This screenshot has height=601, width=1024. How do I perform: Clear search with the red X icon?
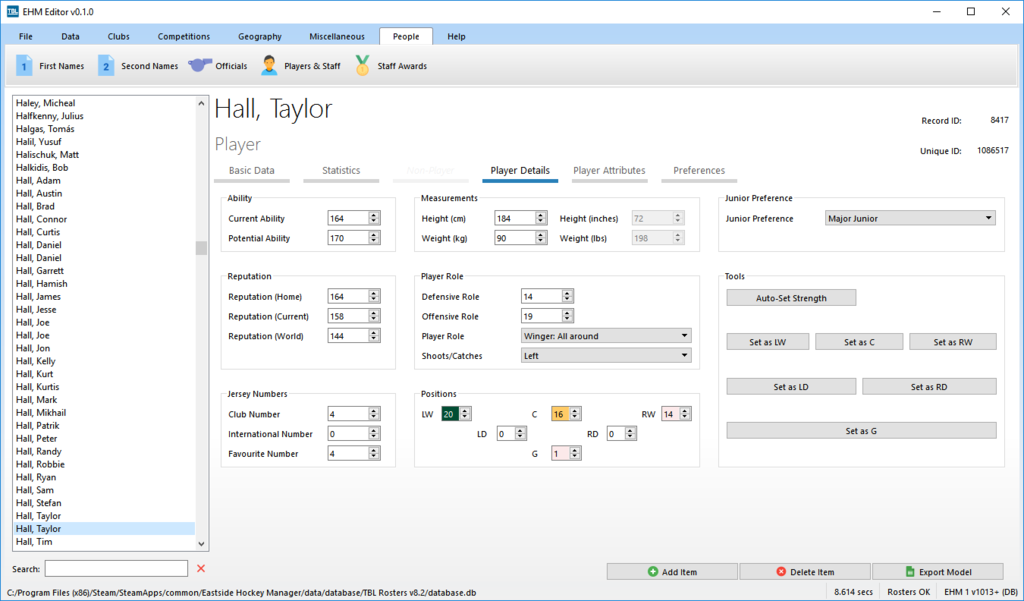tap(201, 568)
